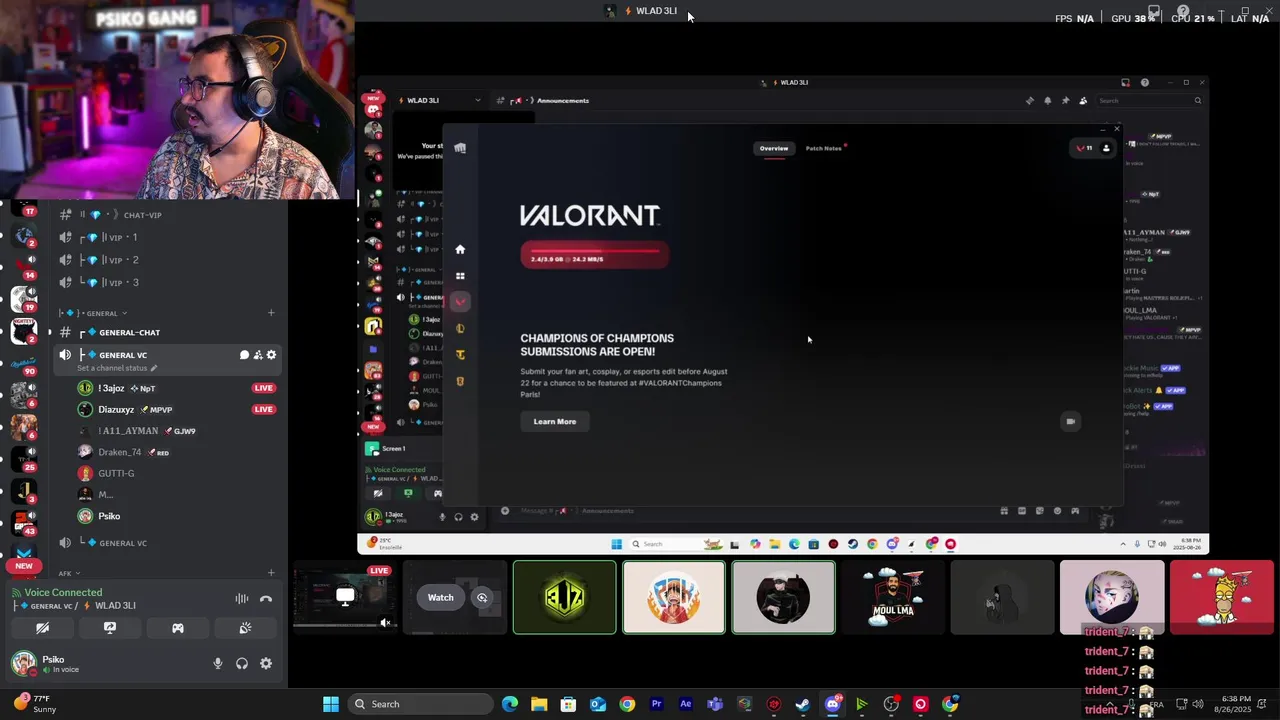Open Steam from the Windows taskbar
Screen dimensions: 1280x720
point(803,704)
